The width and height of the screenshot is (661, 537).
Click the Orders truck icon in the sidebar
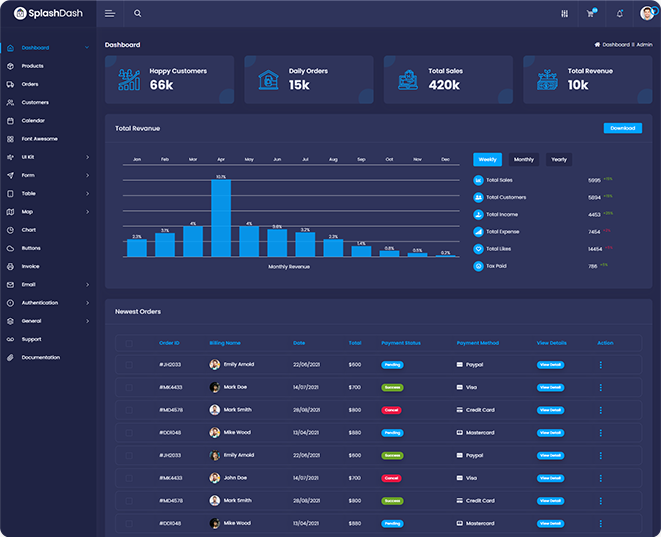[11, 84]
